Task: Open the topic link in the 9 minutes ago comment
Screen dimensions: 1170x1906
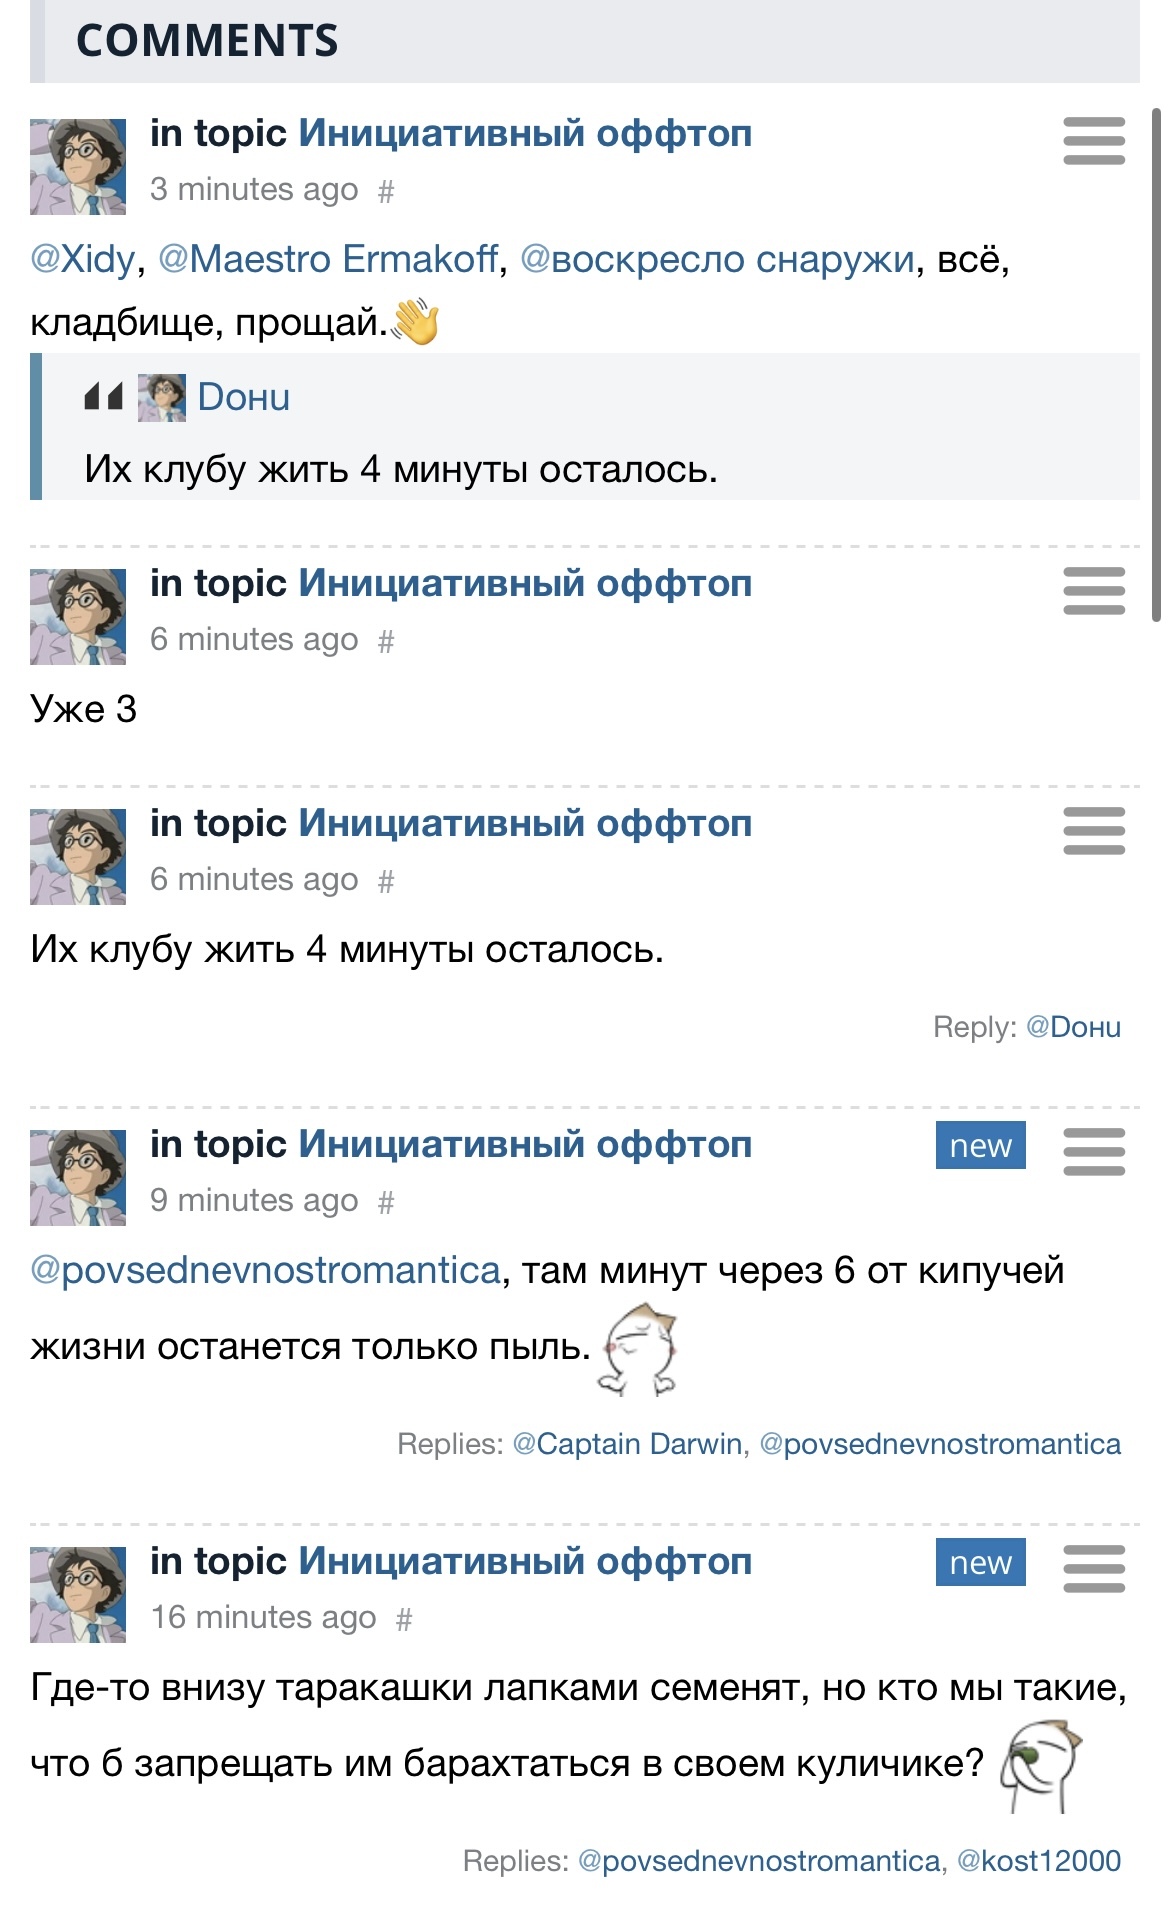Action: pyautogui.click(x=525, y=1144)
